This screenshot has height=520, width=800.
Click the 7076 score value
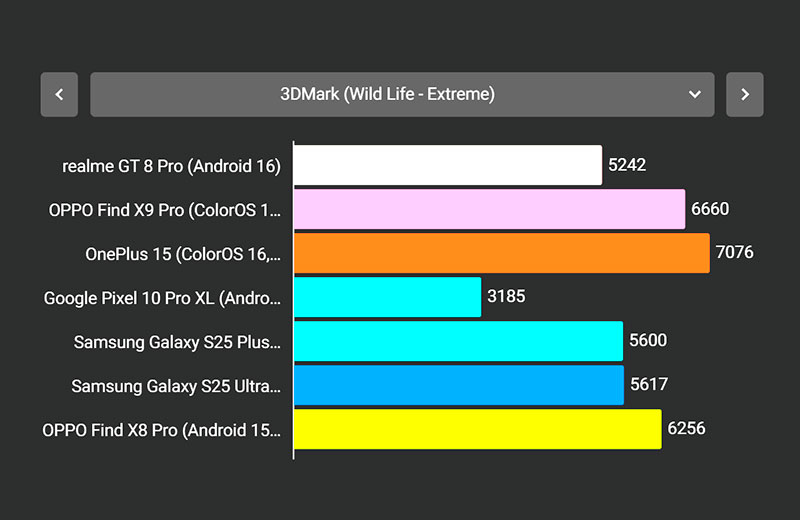coord(734,253)
